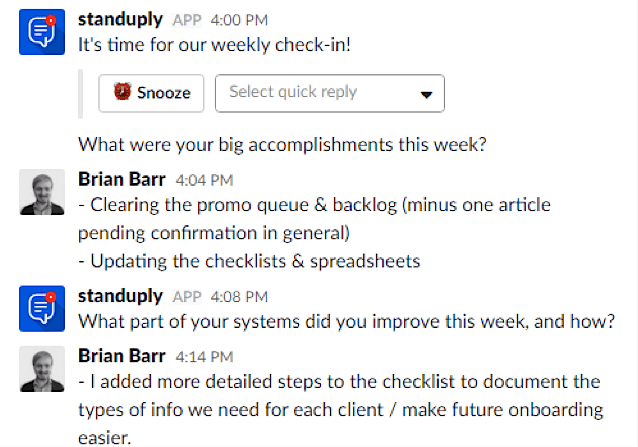Click the 4:08 PM message timestamp
Image resolution: width=638 pixels, height=447 pixels.
pos(239,297)
